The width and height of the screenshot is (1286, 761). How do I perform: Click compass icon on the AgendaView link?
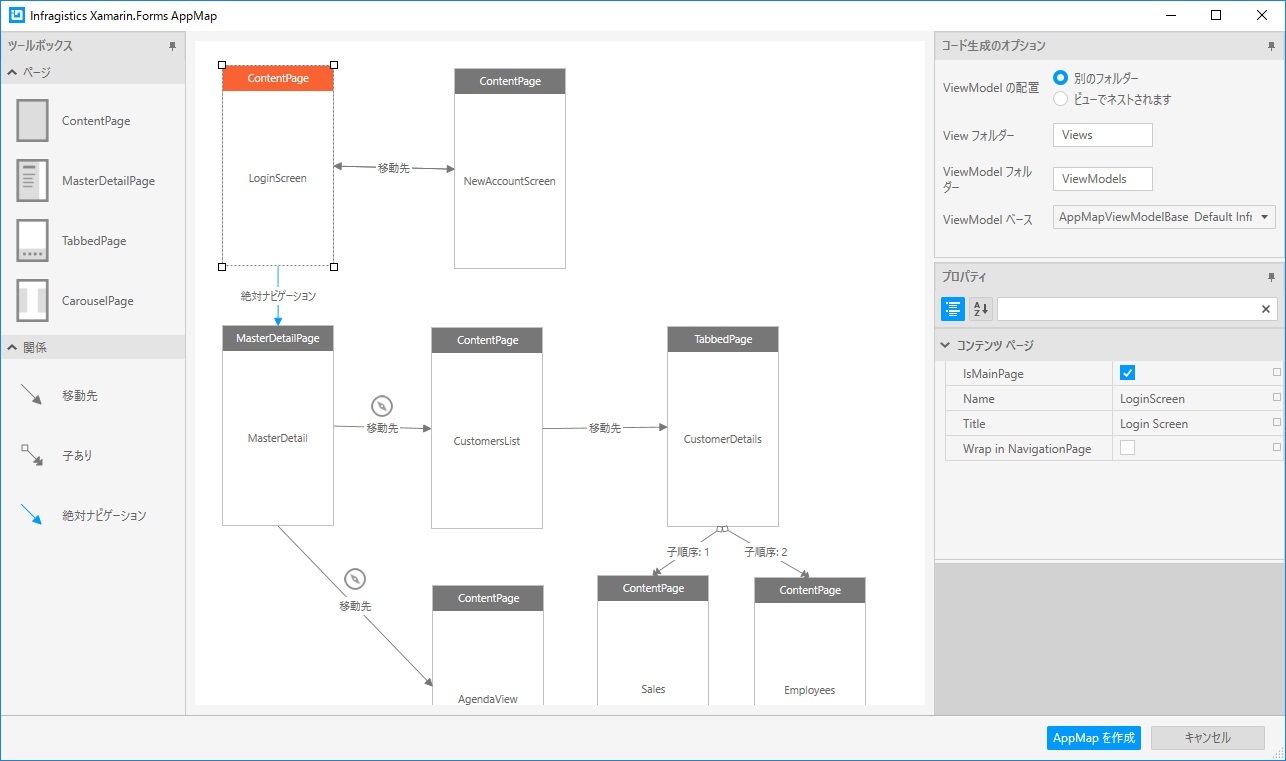click(x=355, y=579)
